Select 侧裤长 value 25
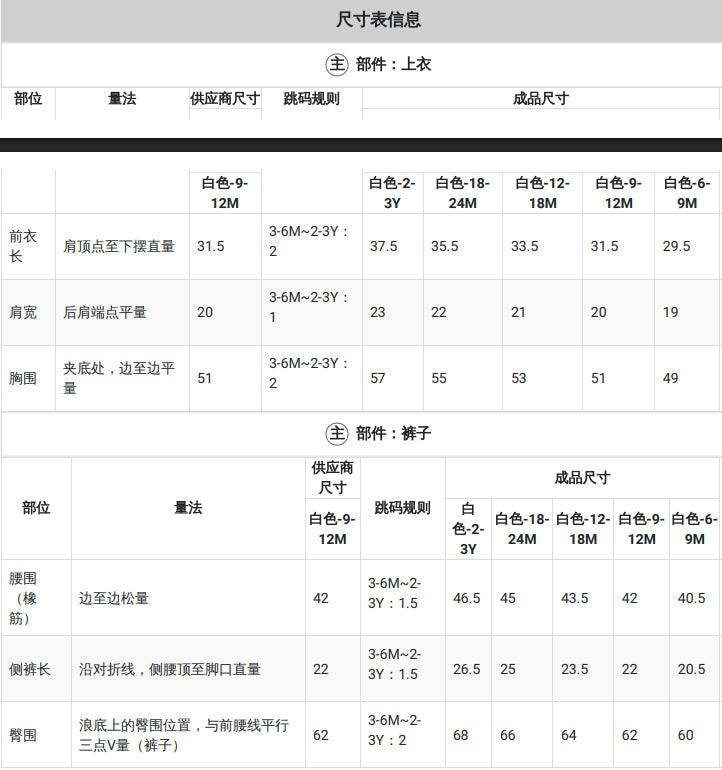 point(508,669)
